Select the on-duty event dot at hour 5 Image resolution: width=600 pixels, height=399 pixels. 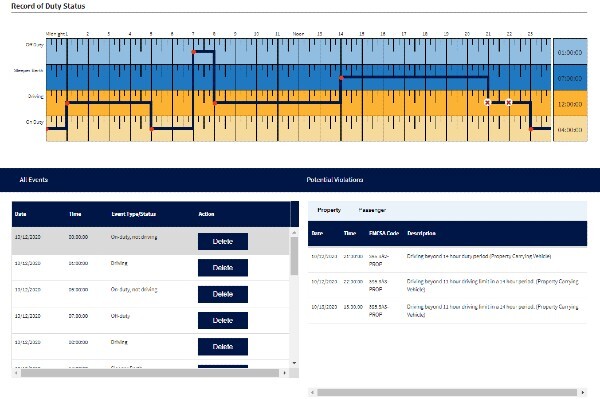152,129
